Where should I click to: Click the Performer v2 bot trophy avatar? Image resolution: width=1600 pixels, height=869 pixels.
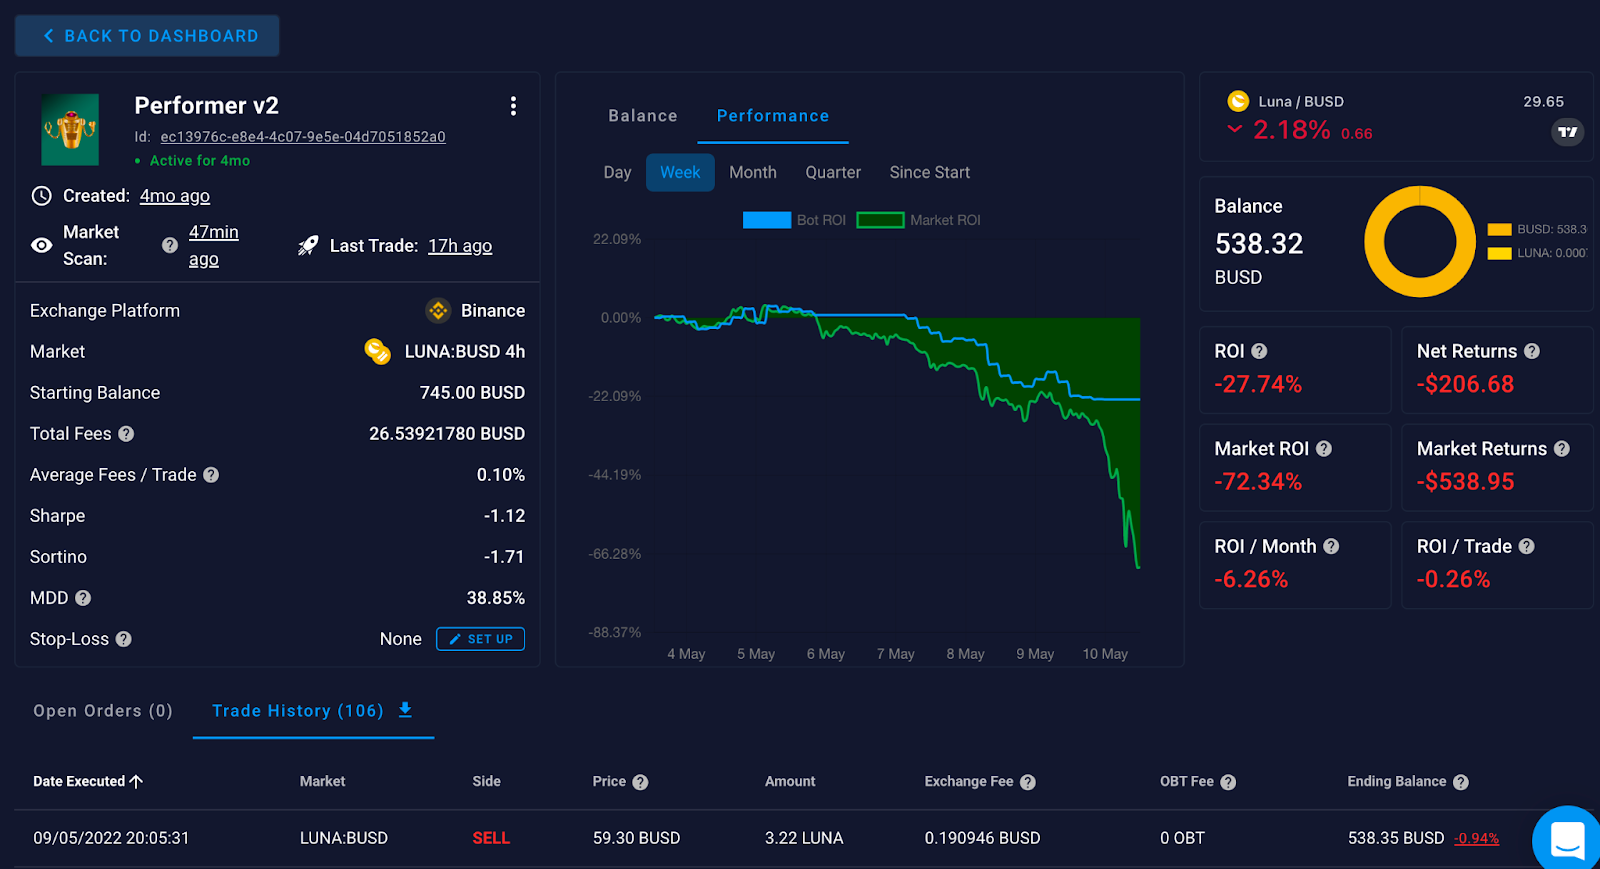70,130
